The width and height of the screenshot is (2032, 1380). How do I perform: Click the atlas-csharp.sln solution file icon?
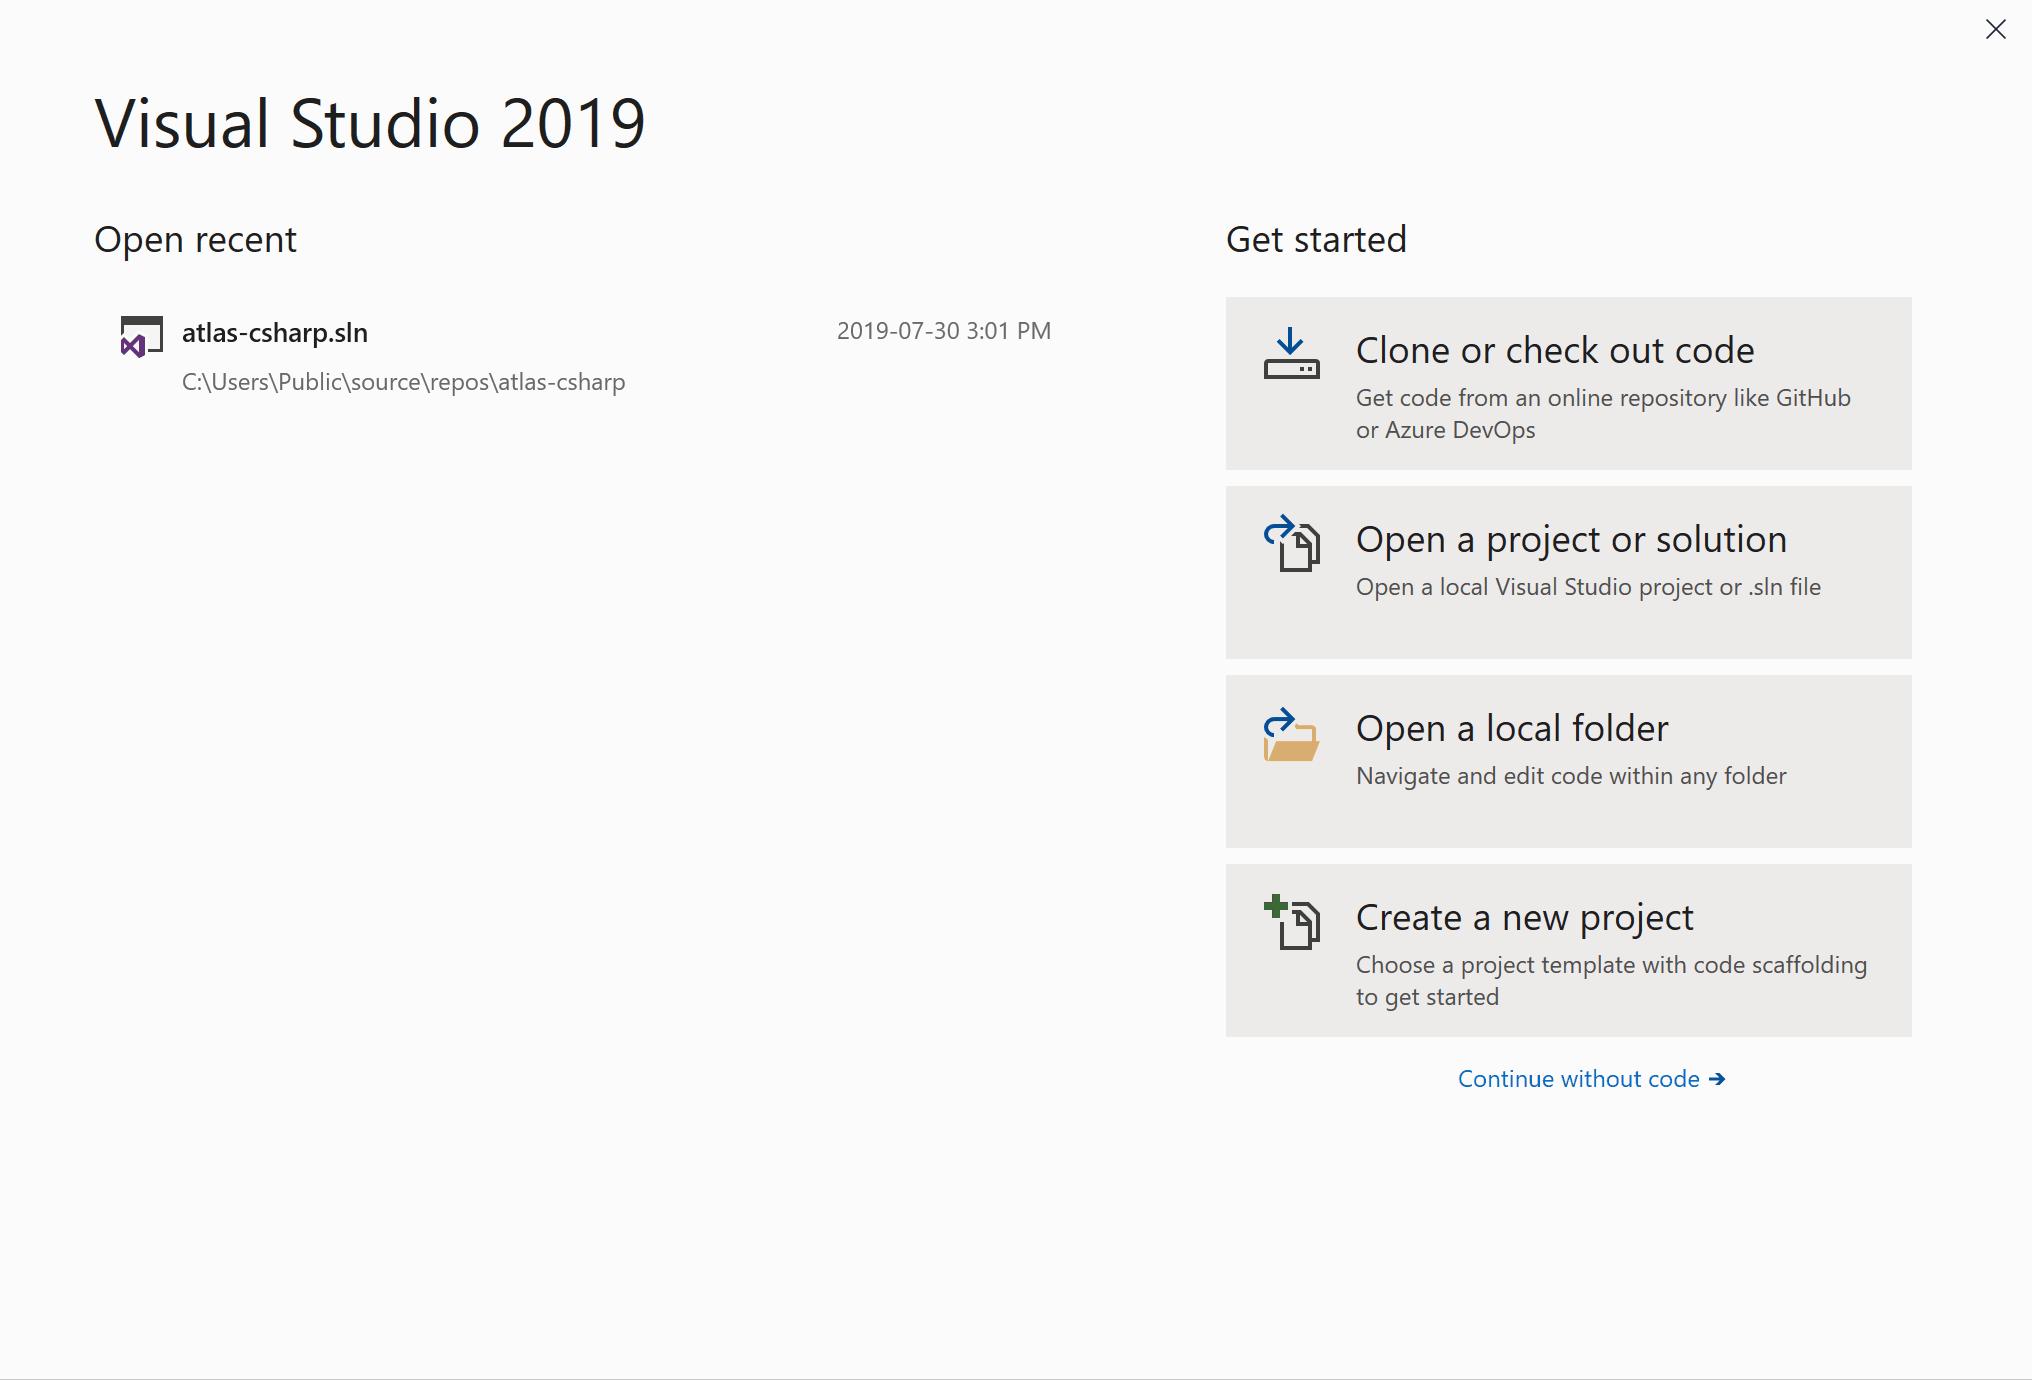coord(141,337)
